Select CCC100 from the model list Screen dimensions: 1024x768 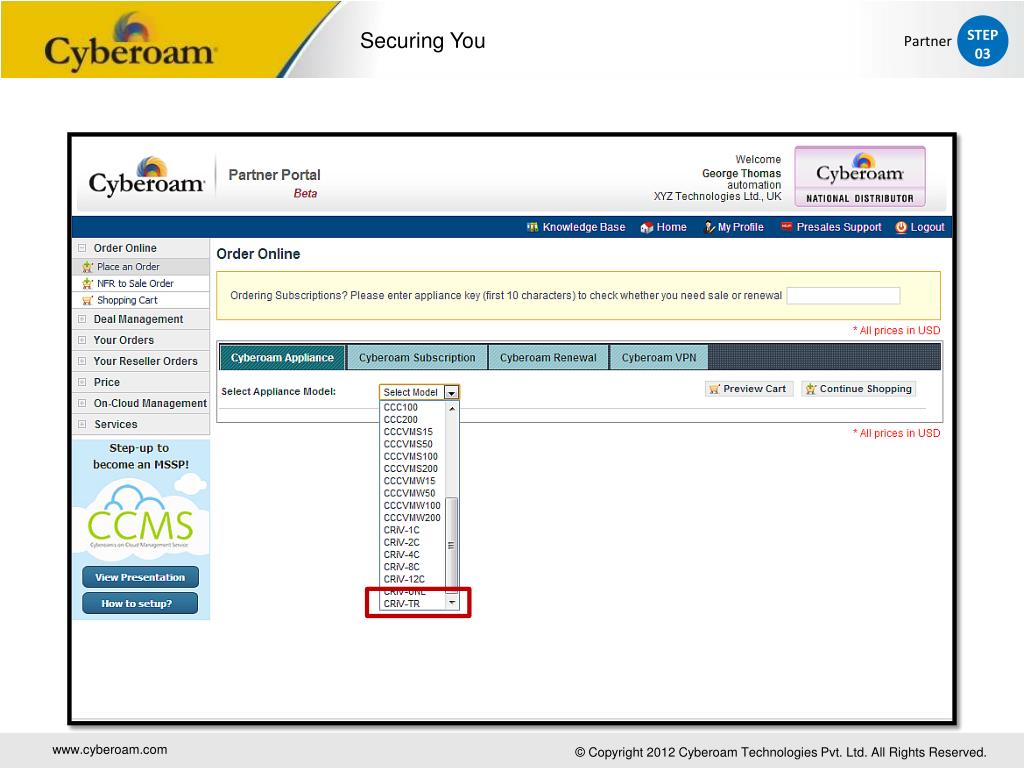click(x=413, y=408)
